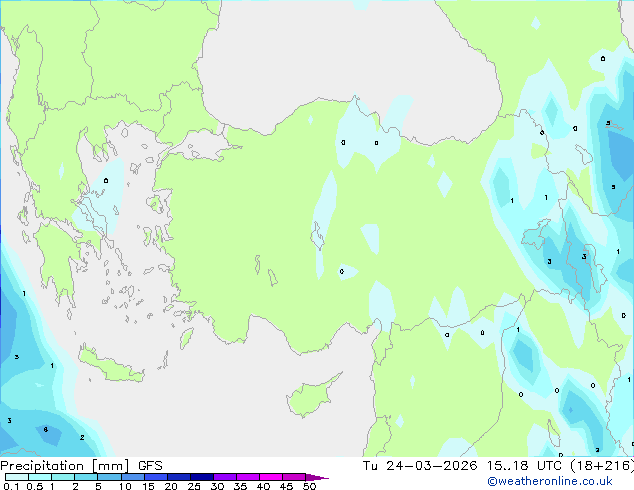634x490 pixels.
Task: Click the 'Tu 24-03-2026' date text
Action: point(420,466)
